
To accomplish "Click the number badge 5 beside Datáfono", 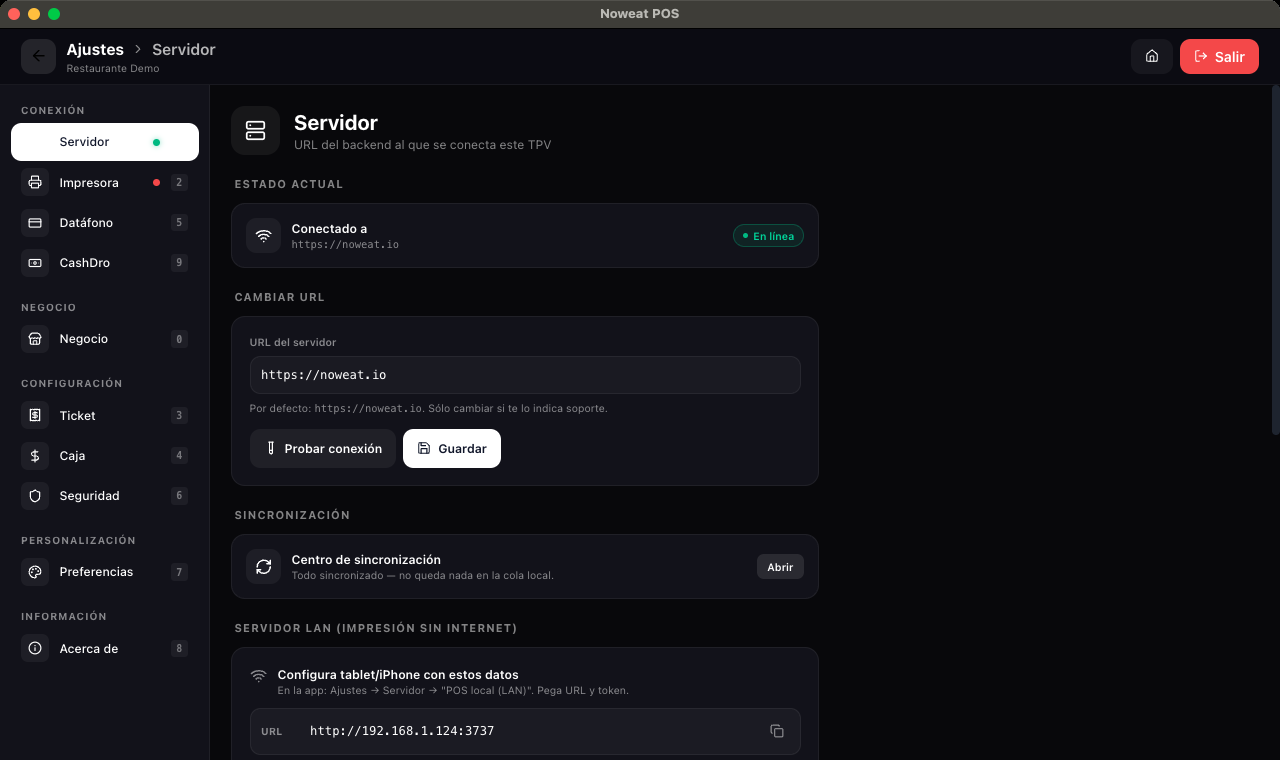I will click(179, 222).
